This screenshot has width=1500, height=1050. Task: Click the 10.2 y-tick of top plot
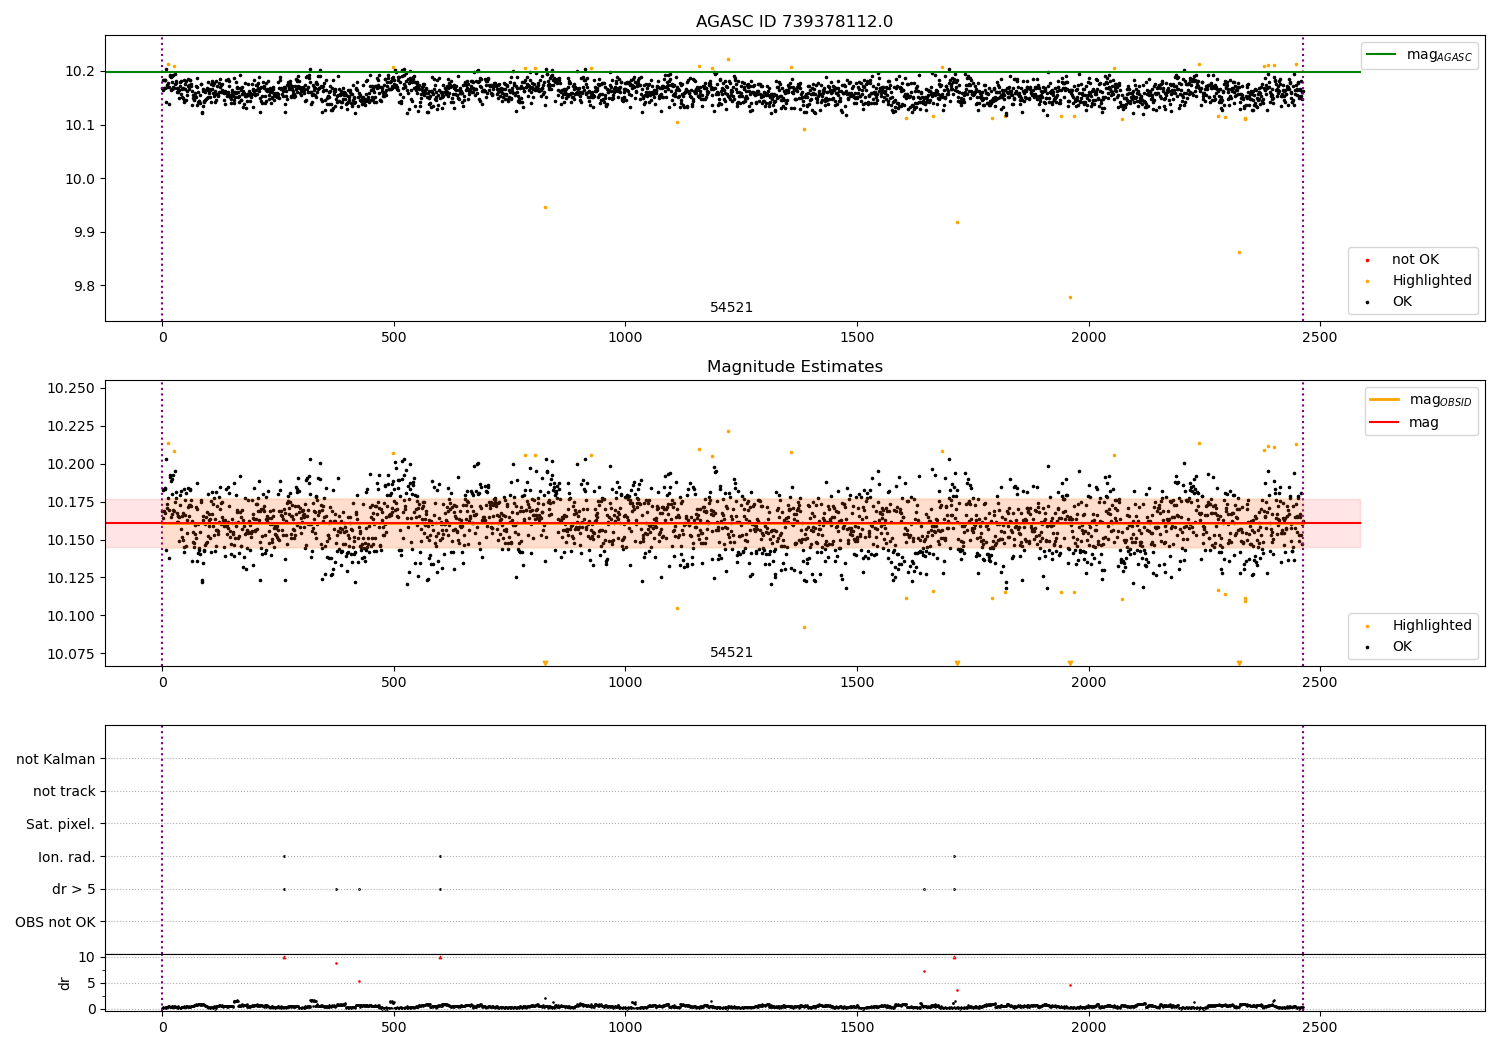(x=80, y=72)
